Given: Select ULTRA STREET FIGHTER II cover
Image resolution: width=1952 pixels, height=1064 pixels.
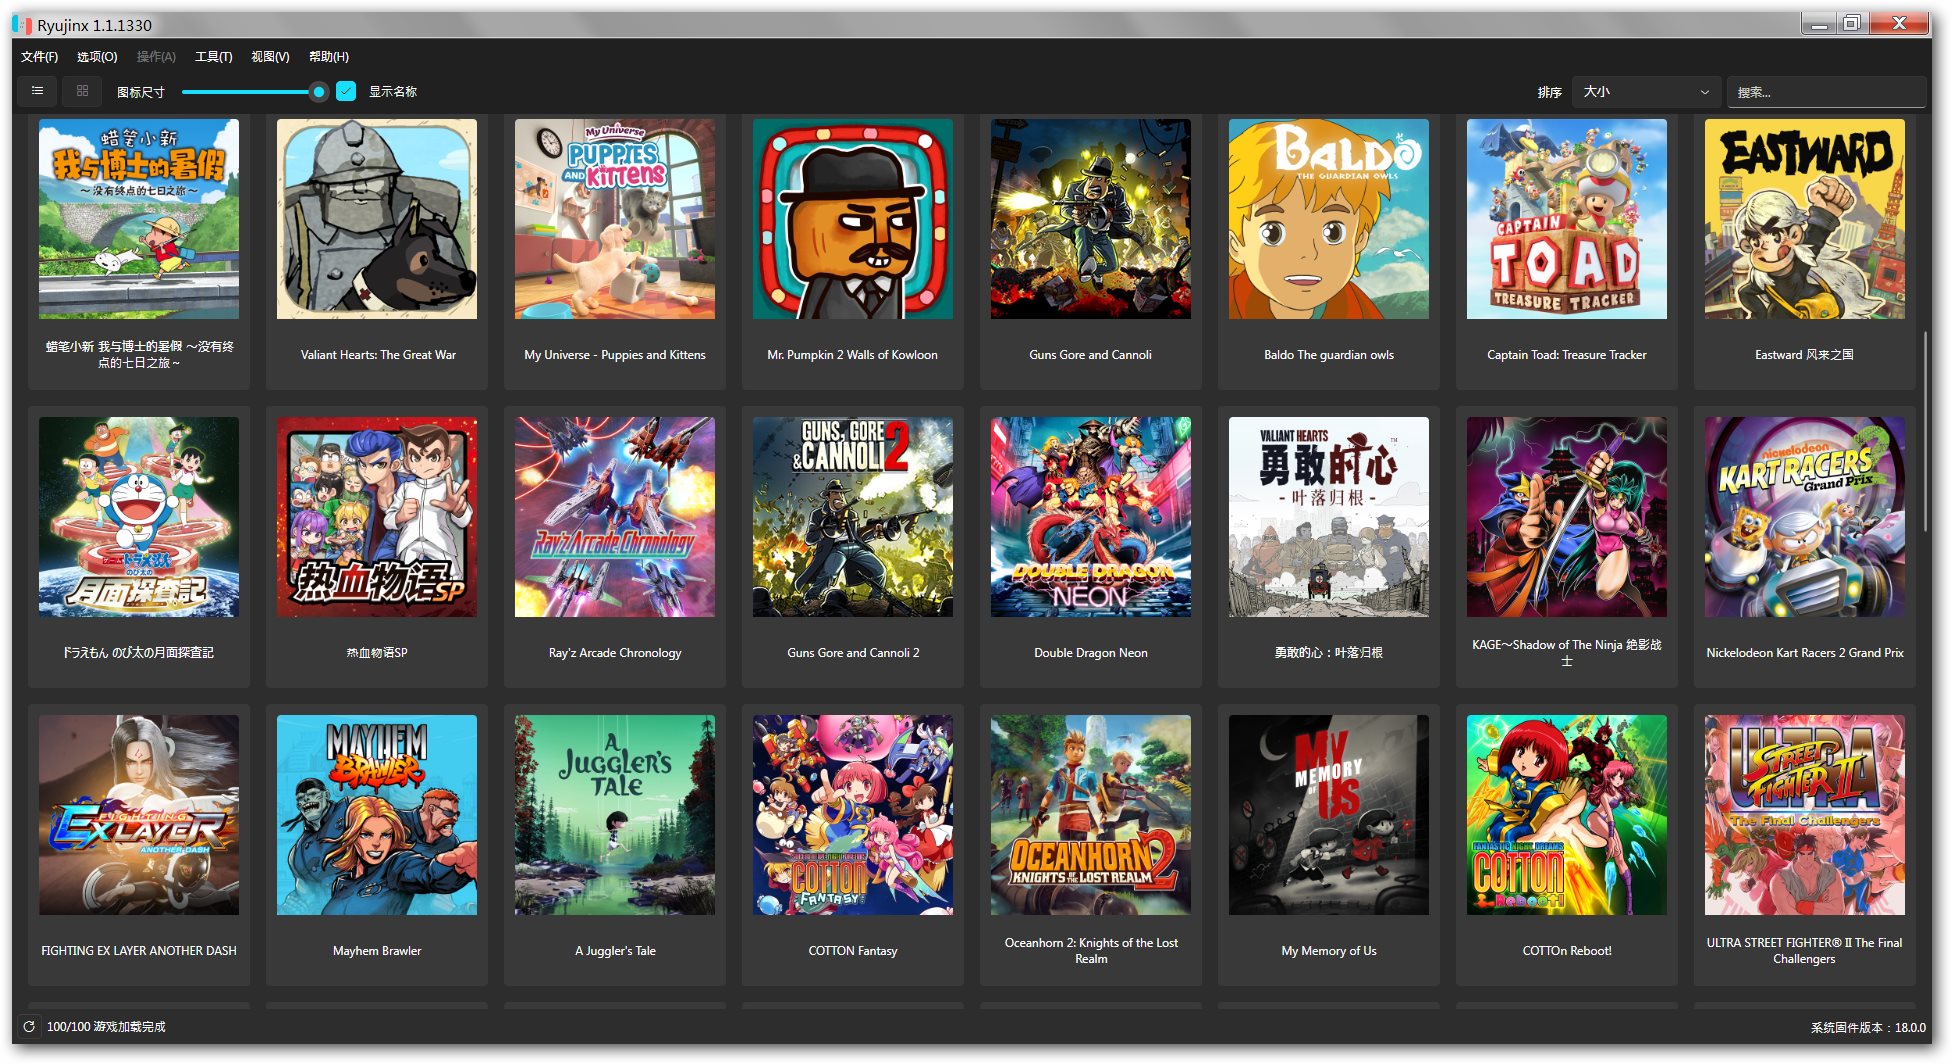Looking at the screenshot, I should point(1805,815).
